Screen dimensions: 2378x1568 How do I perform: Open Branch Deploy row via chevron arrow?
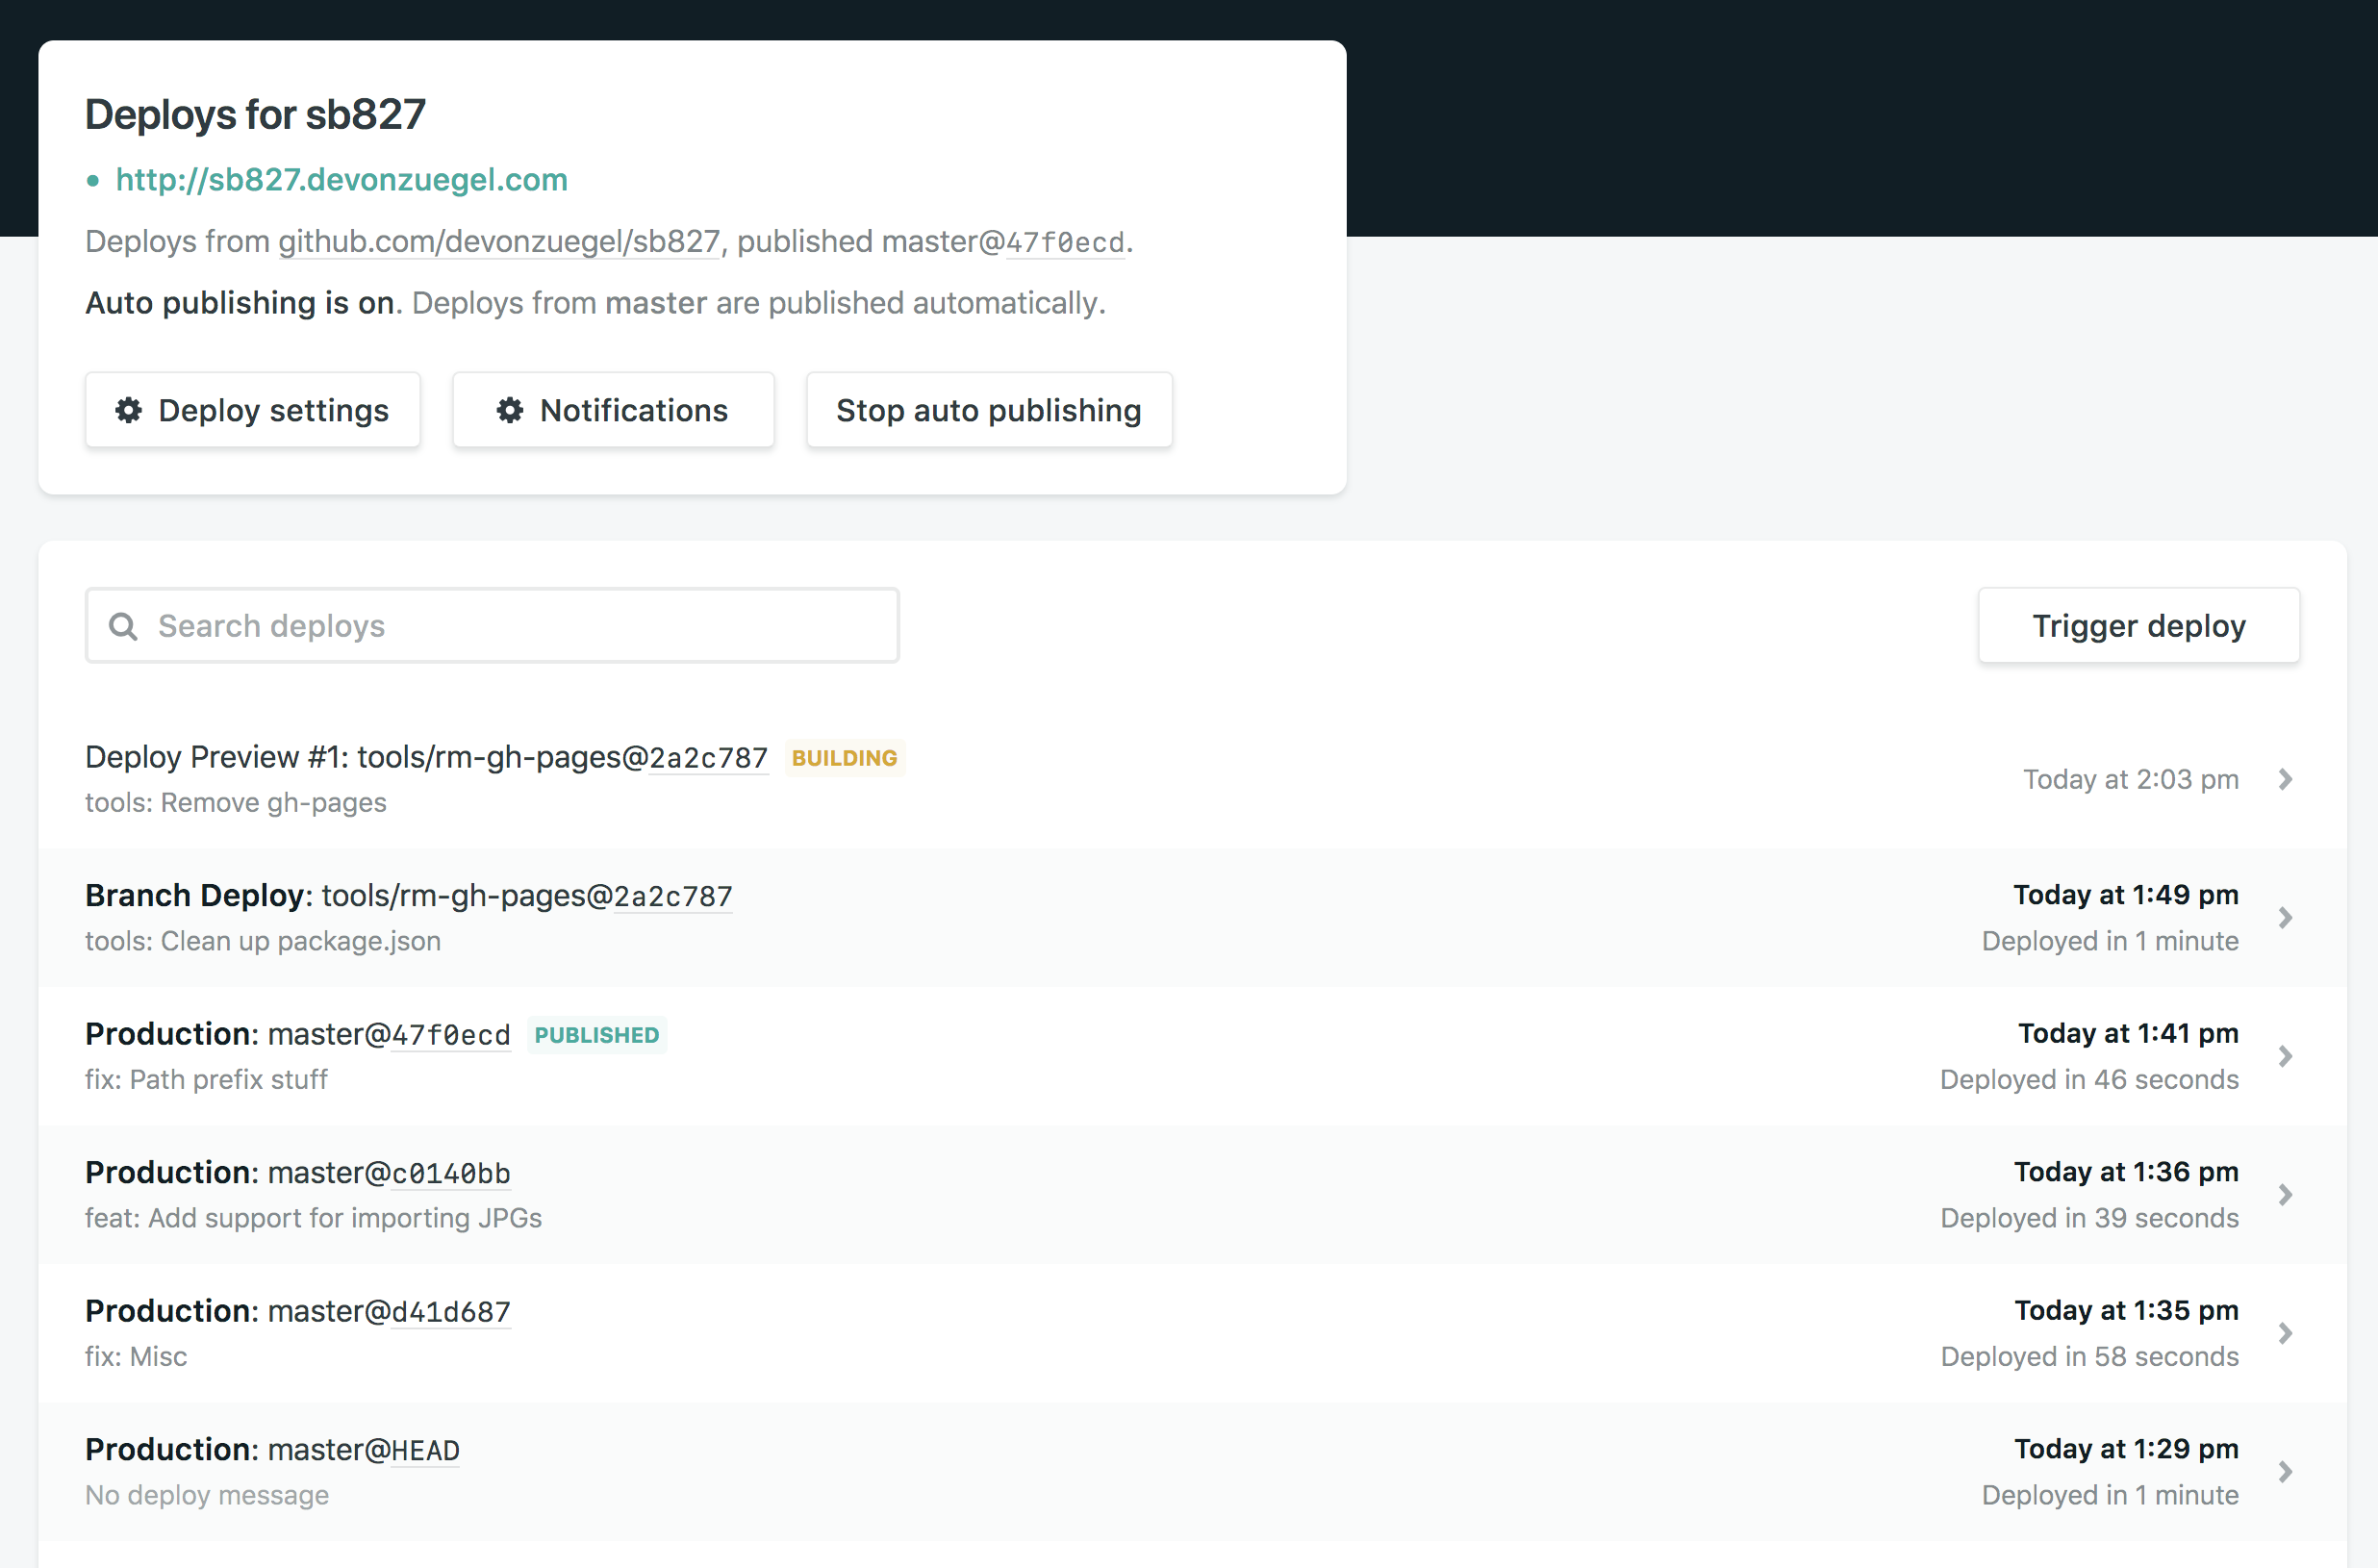[2285, 918]
